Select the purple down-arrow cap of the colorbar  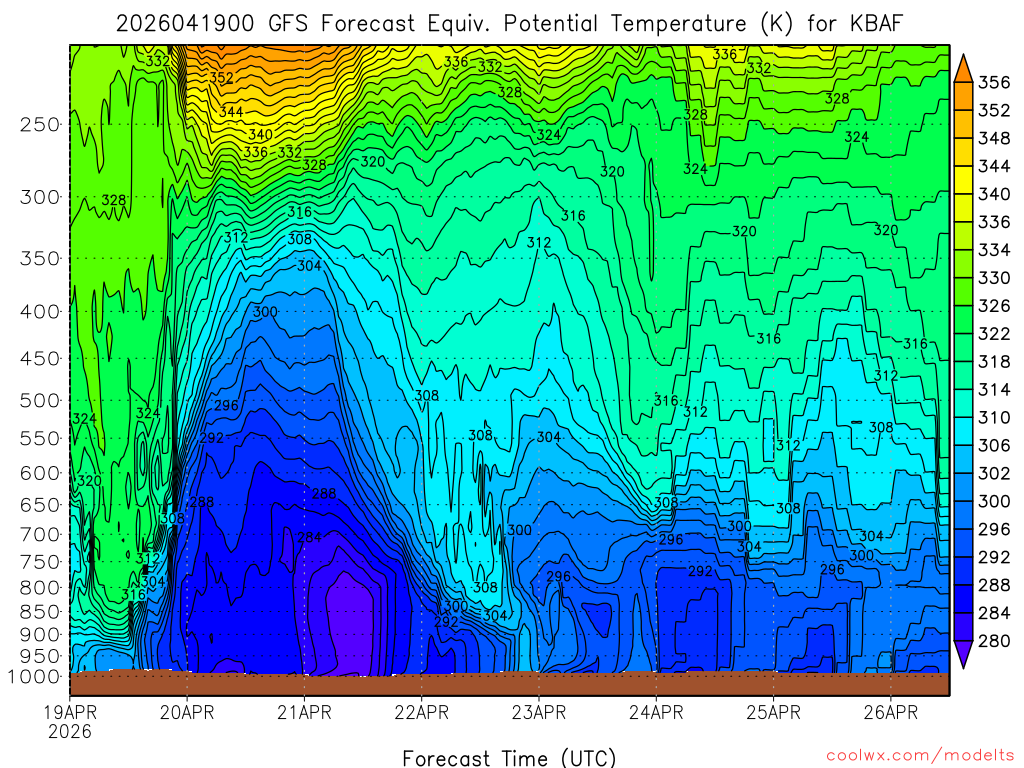pos(964,654)
